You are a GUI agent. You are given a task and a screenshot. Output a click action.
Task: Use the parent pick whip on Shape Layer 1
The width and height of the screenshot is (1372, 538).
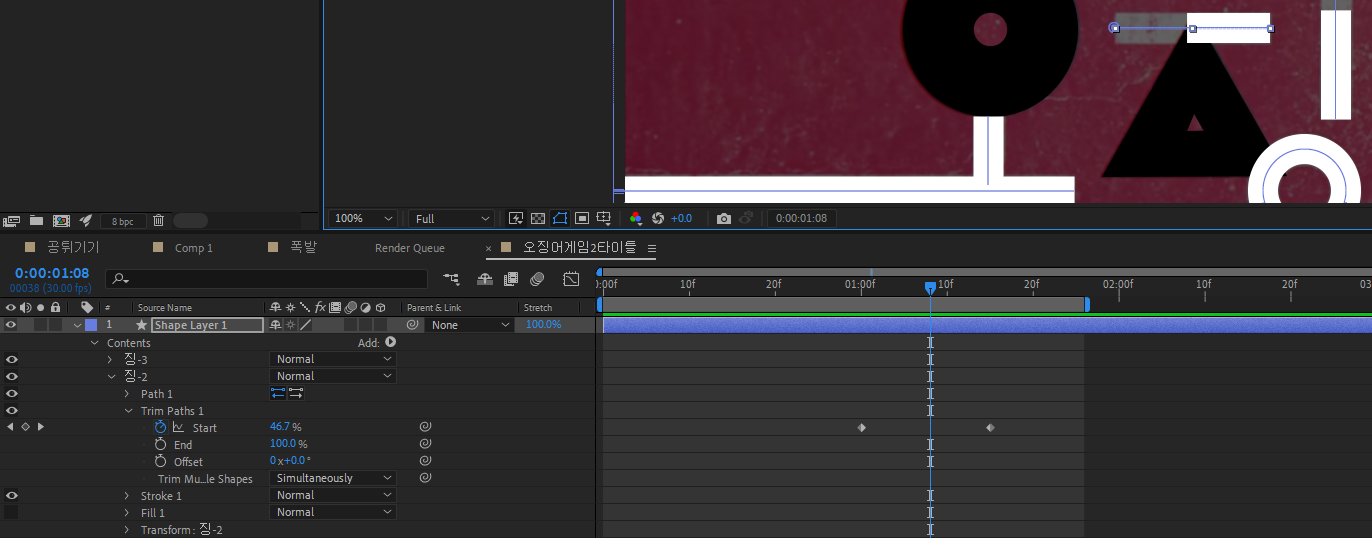coord(412,325)
